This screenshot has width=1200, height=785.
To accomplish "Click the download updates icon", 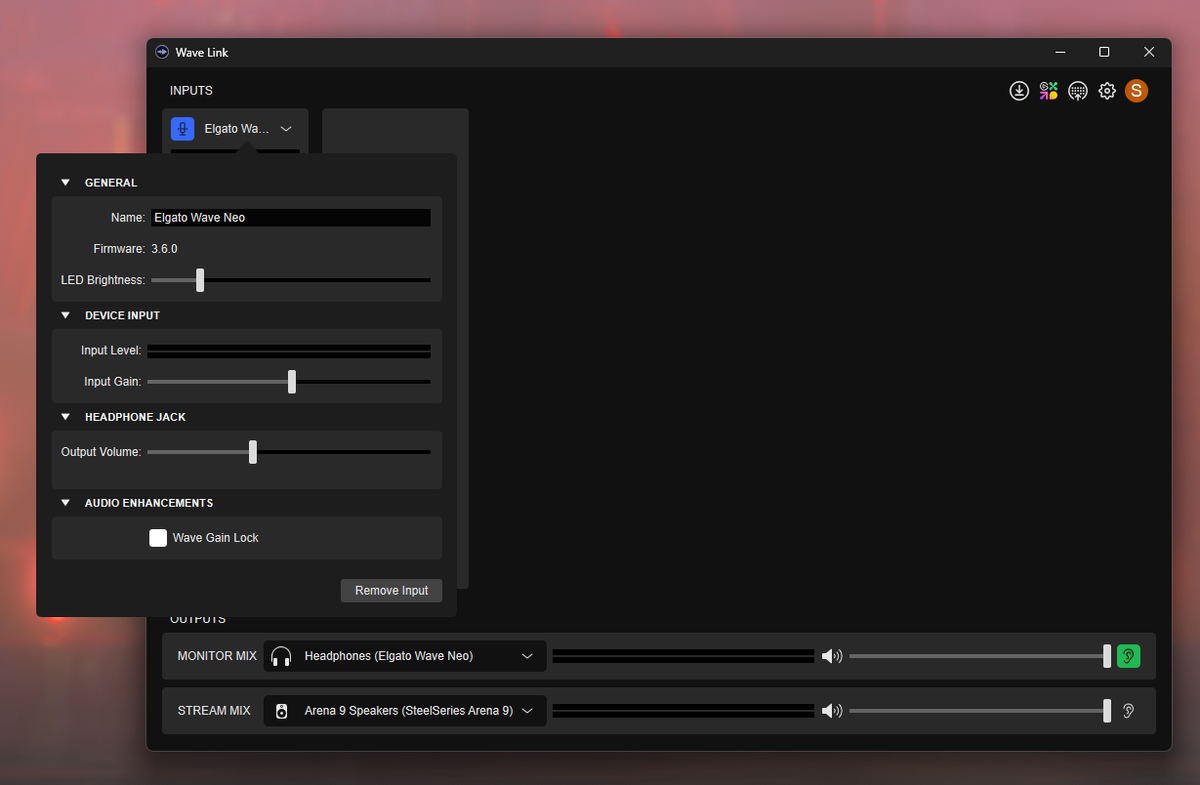I will point(1019,91).
